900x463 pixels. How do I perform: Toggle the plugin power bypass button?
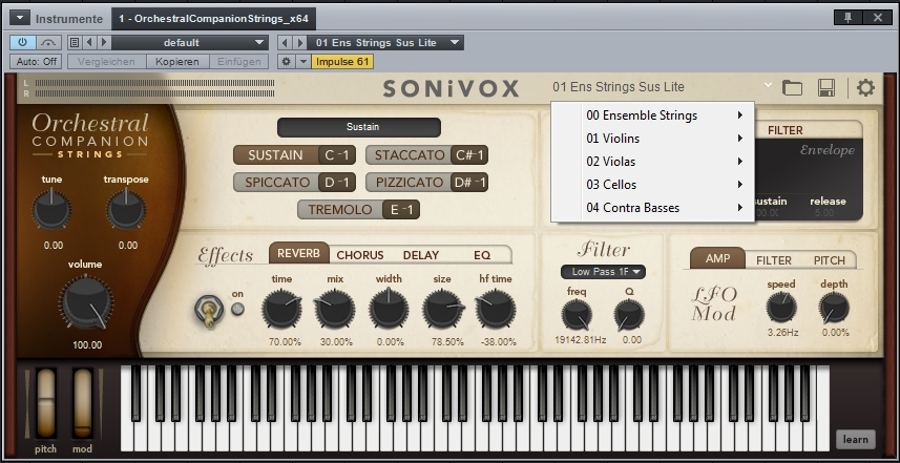23,42
